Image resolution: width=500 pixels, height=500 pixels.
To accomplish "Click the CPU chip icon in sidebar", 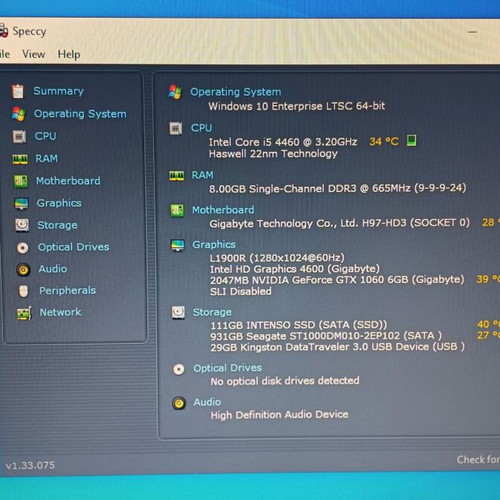I will coord(19,136).
